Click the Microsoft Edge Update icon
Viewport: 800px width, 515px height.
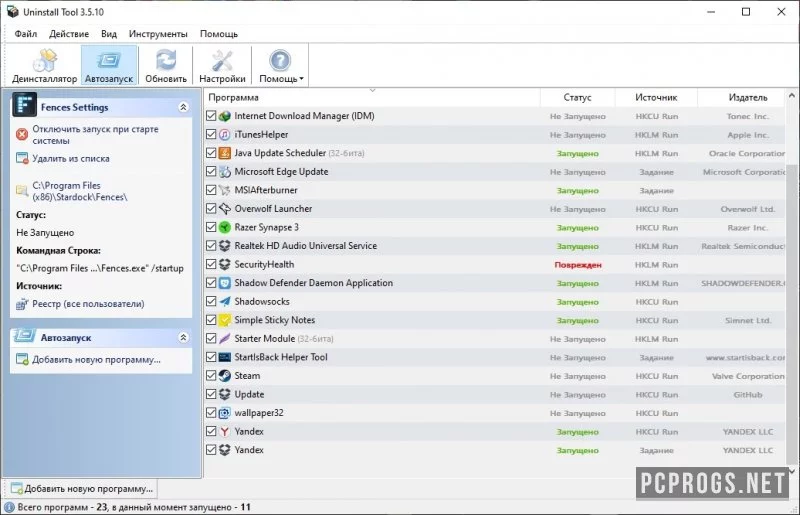[224, 172]
